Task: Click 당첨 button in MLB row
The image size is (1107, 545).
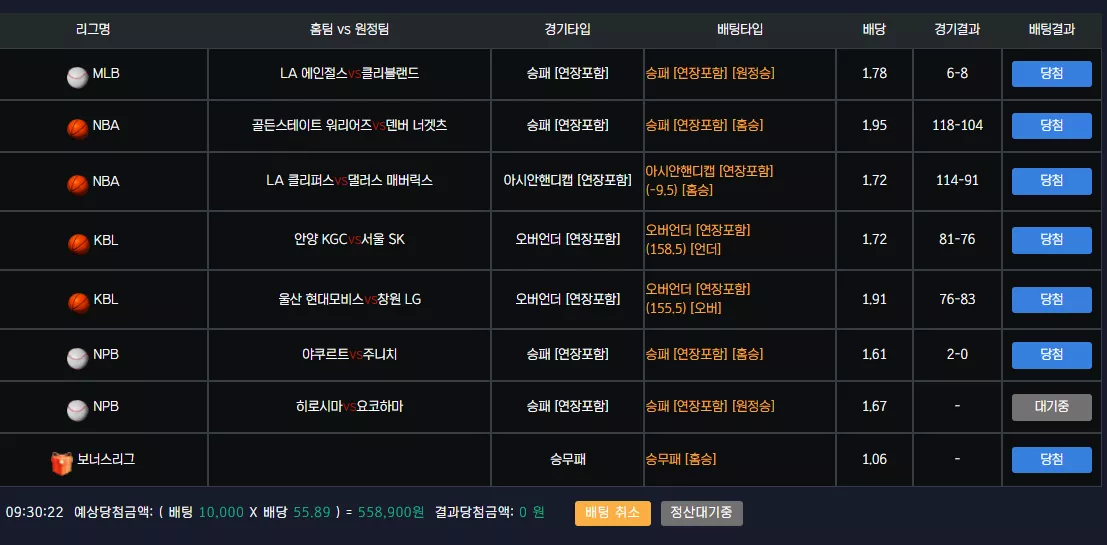Action: 1051,73
